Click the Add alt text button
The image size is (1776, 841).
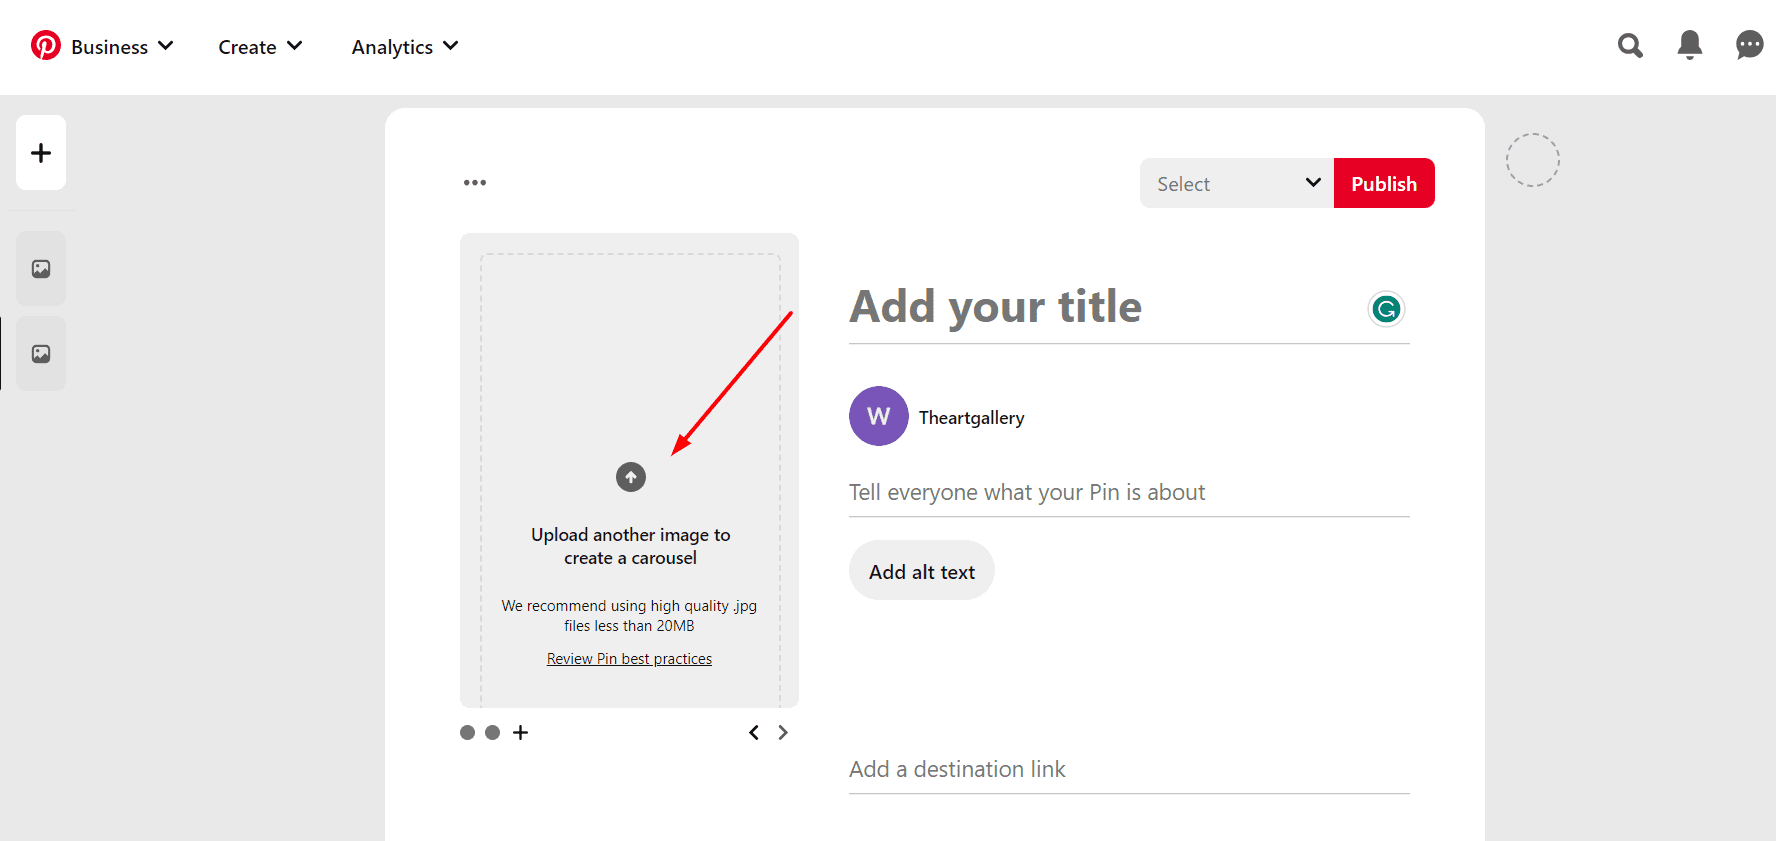click(x=921, y=572)
